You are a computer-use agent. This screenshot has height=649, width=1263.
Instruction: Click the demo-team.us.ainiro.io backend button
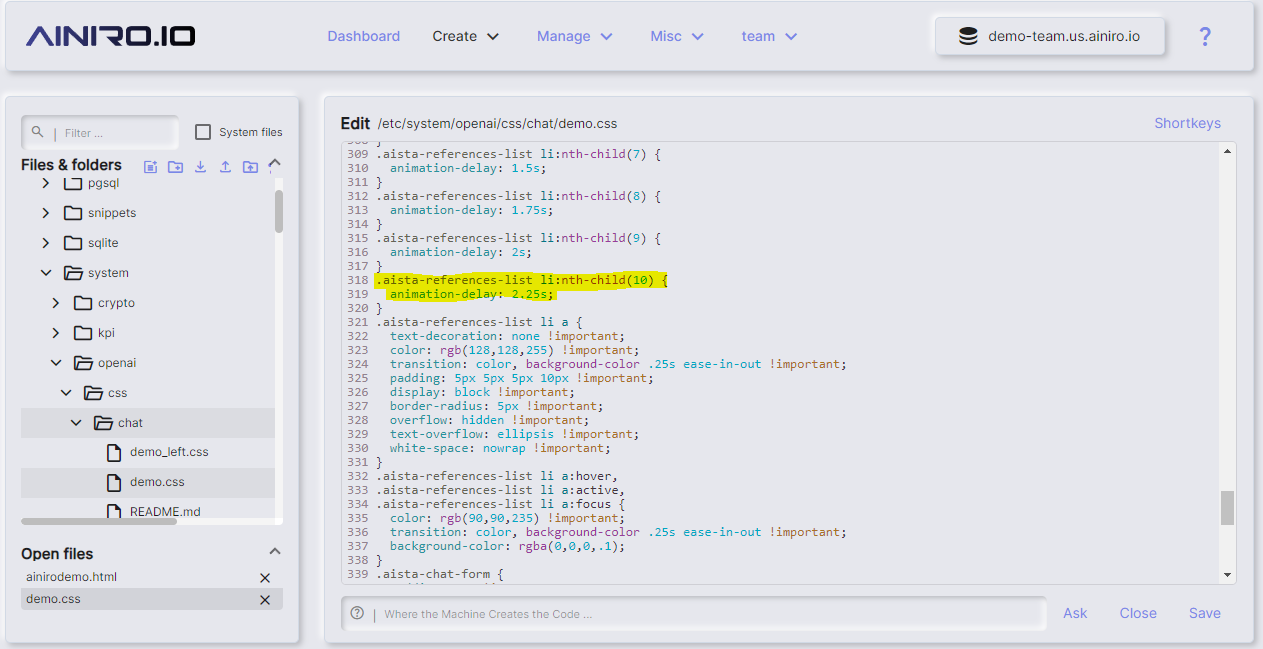click(1050, 36)
